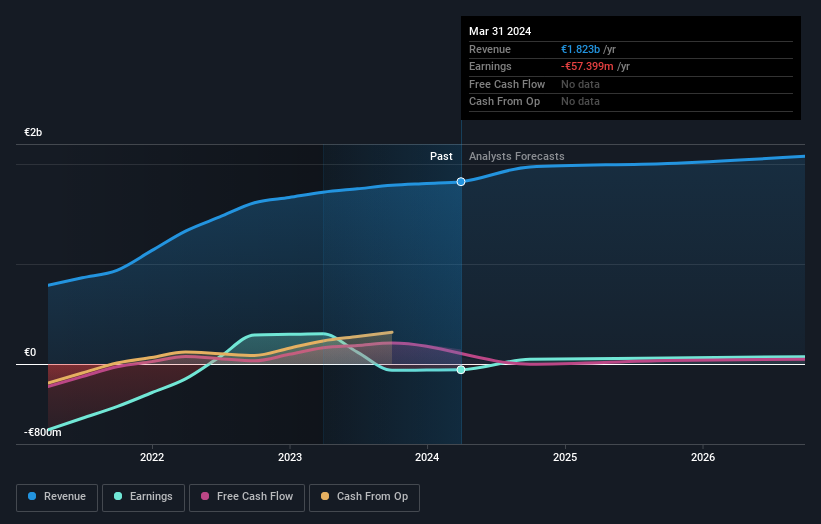The width and height of the screenshot is (821, 524).
Task: Click the €1.823b revenue value in tooltip
Action: click(x=580, y=49)
